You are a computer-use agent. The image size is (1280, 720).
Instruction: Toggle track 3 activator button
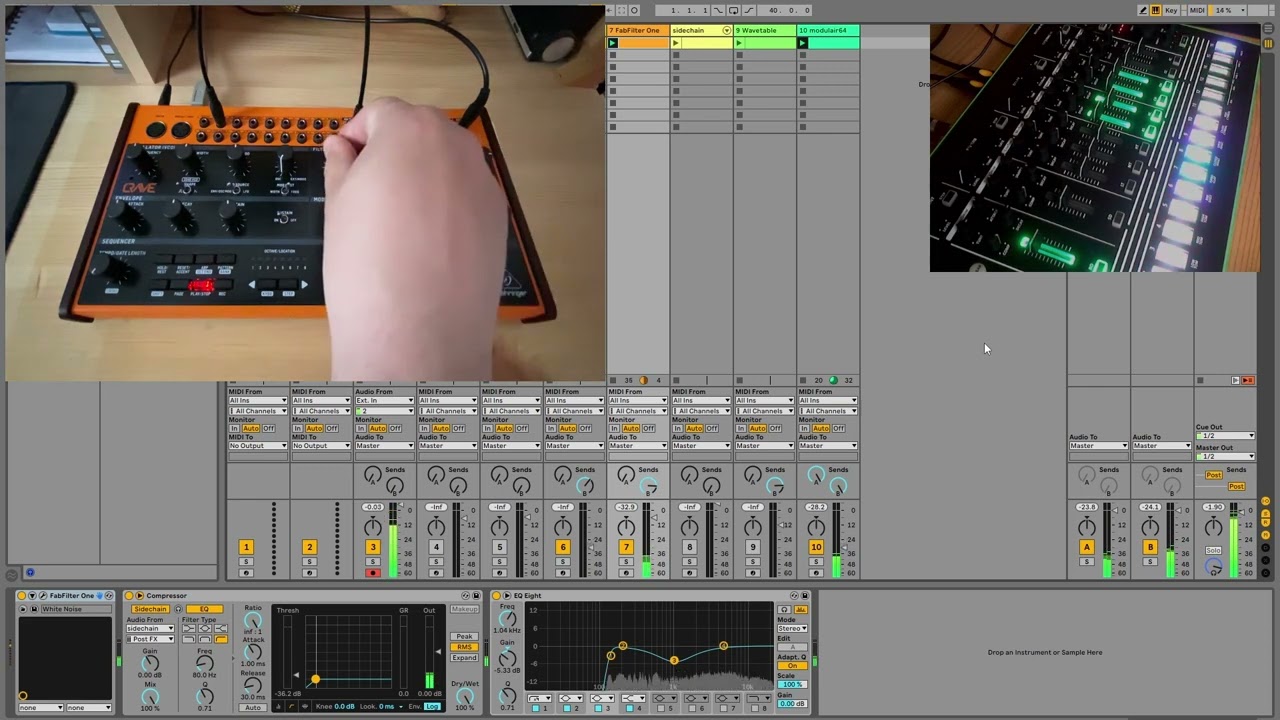coord(373,547)
